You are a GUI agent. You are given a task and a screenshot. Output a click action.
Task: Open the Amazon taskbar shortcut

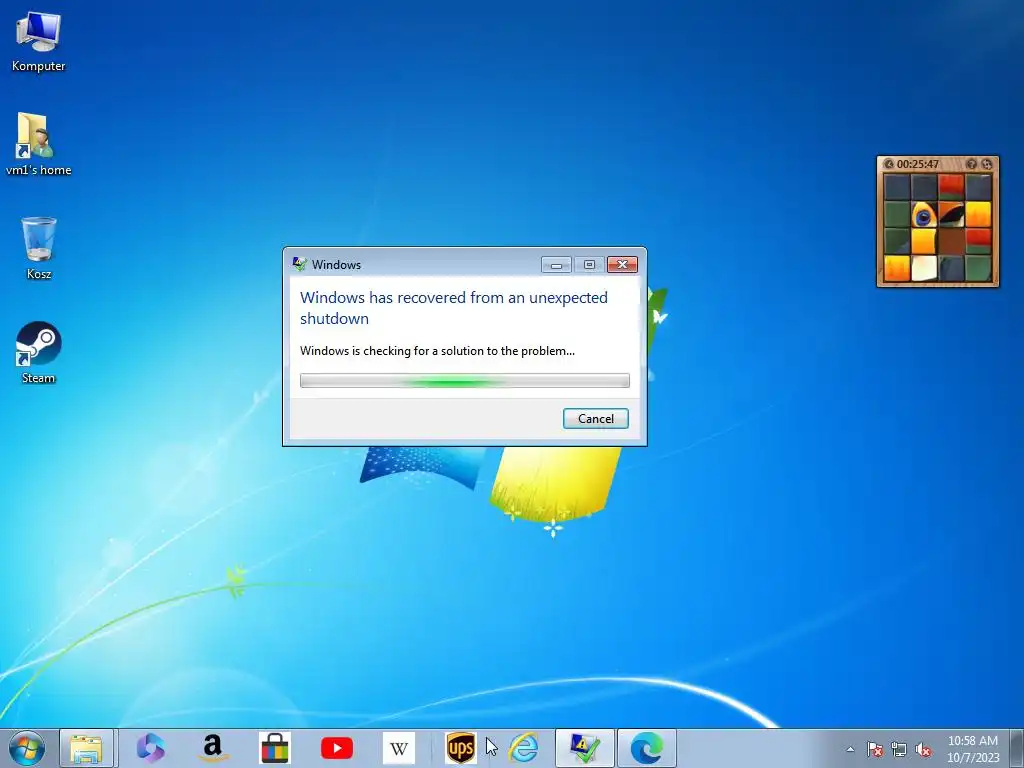[x=212, y=748]
